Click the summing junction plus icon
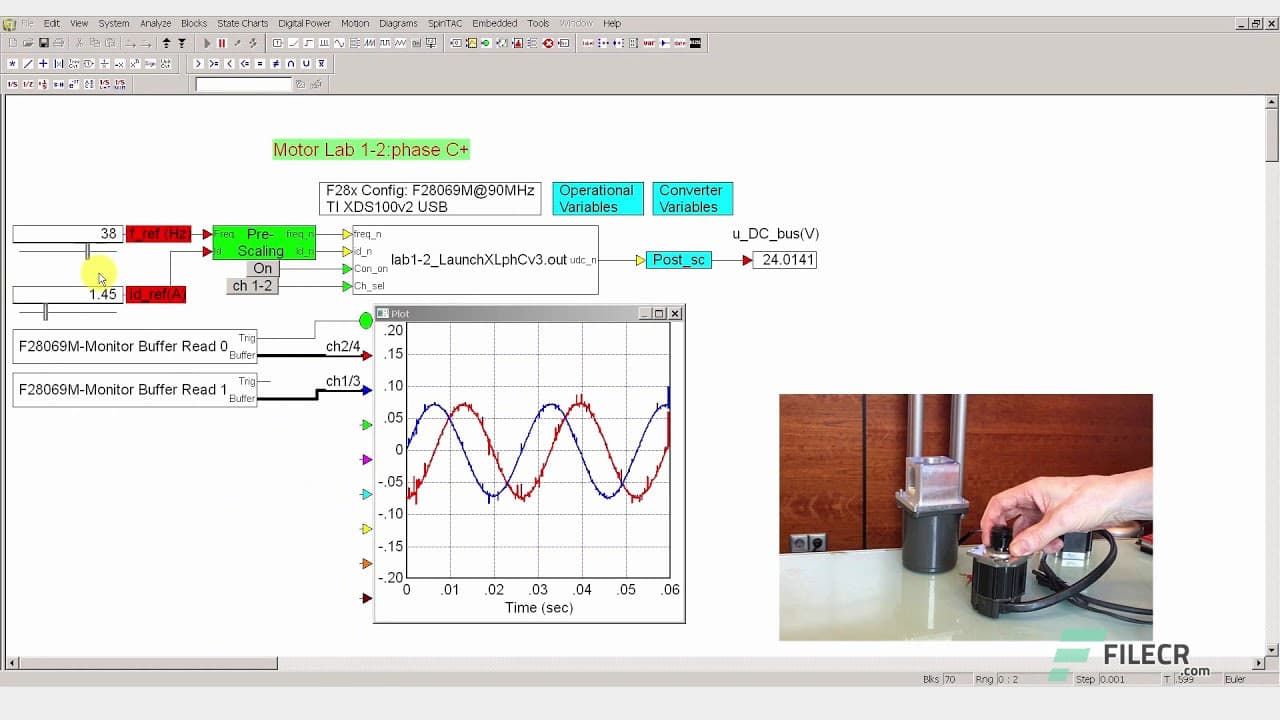This screenshot has width=1280, height=720. 41,62
